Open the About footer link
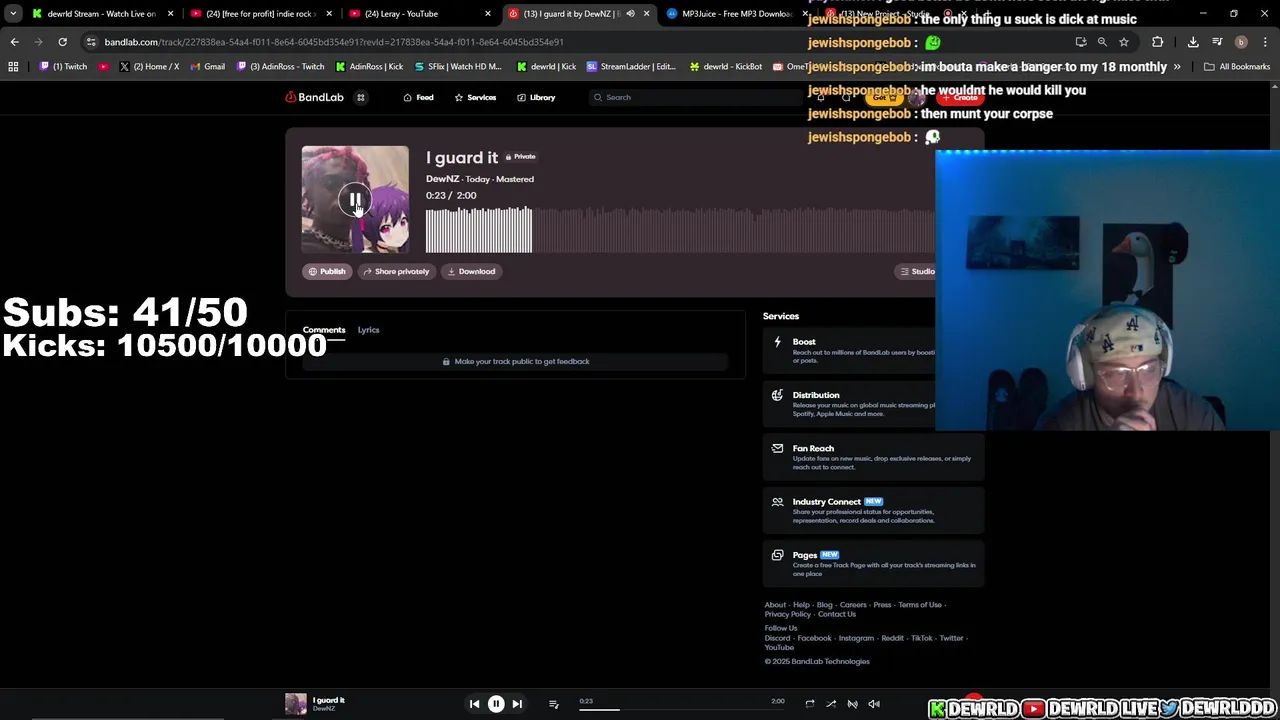 [775, 605]
